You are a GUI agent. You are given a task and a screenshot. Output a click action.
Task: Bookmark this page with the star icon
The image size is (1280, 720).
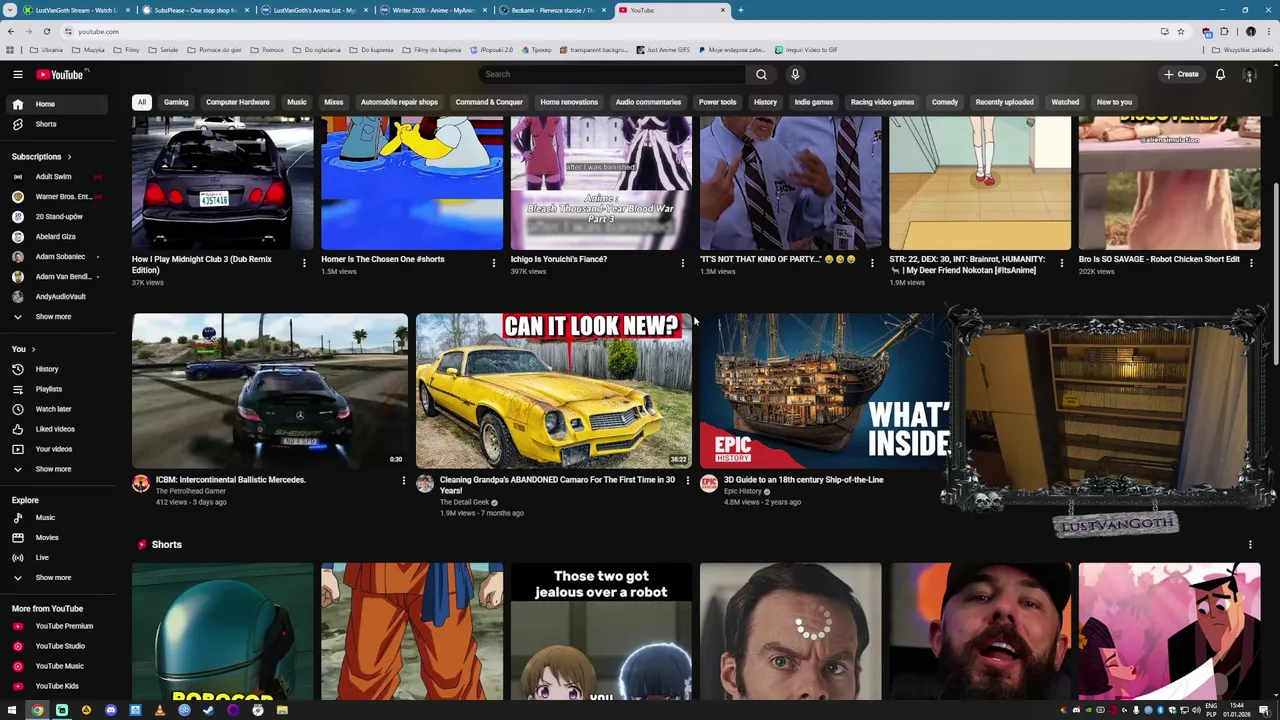pyautogui.click(x=1180, y=31)
